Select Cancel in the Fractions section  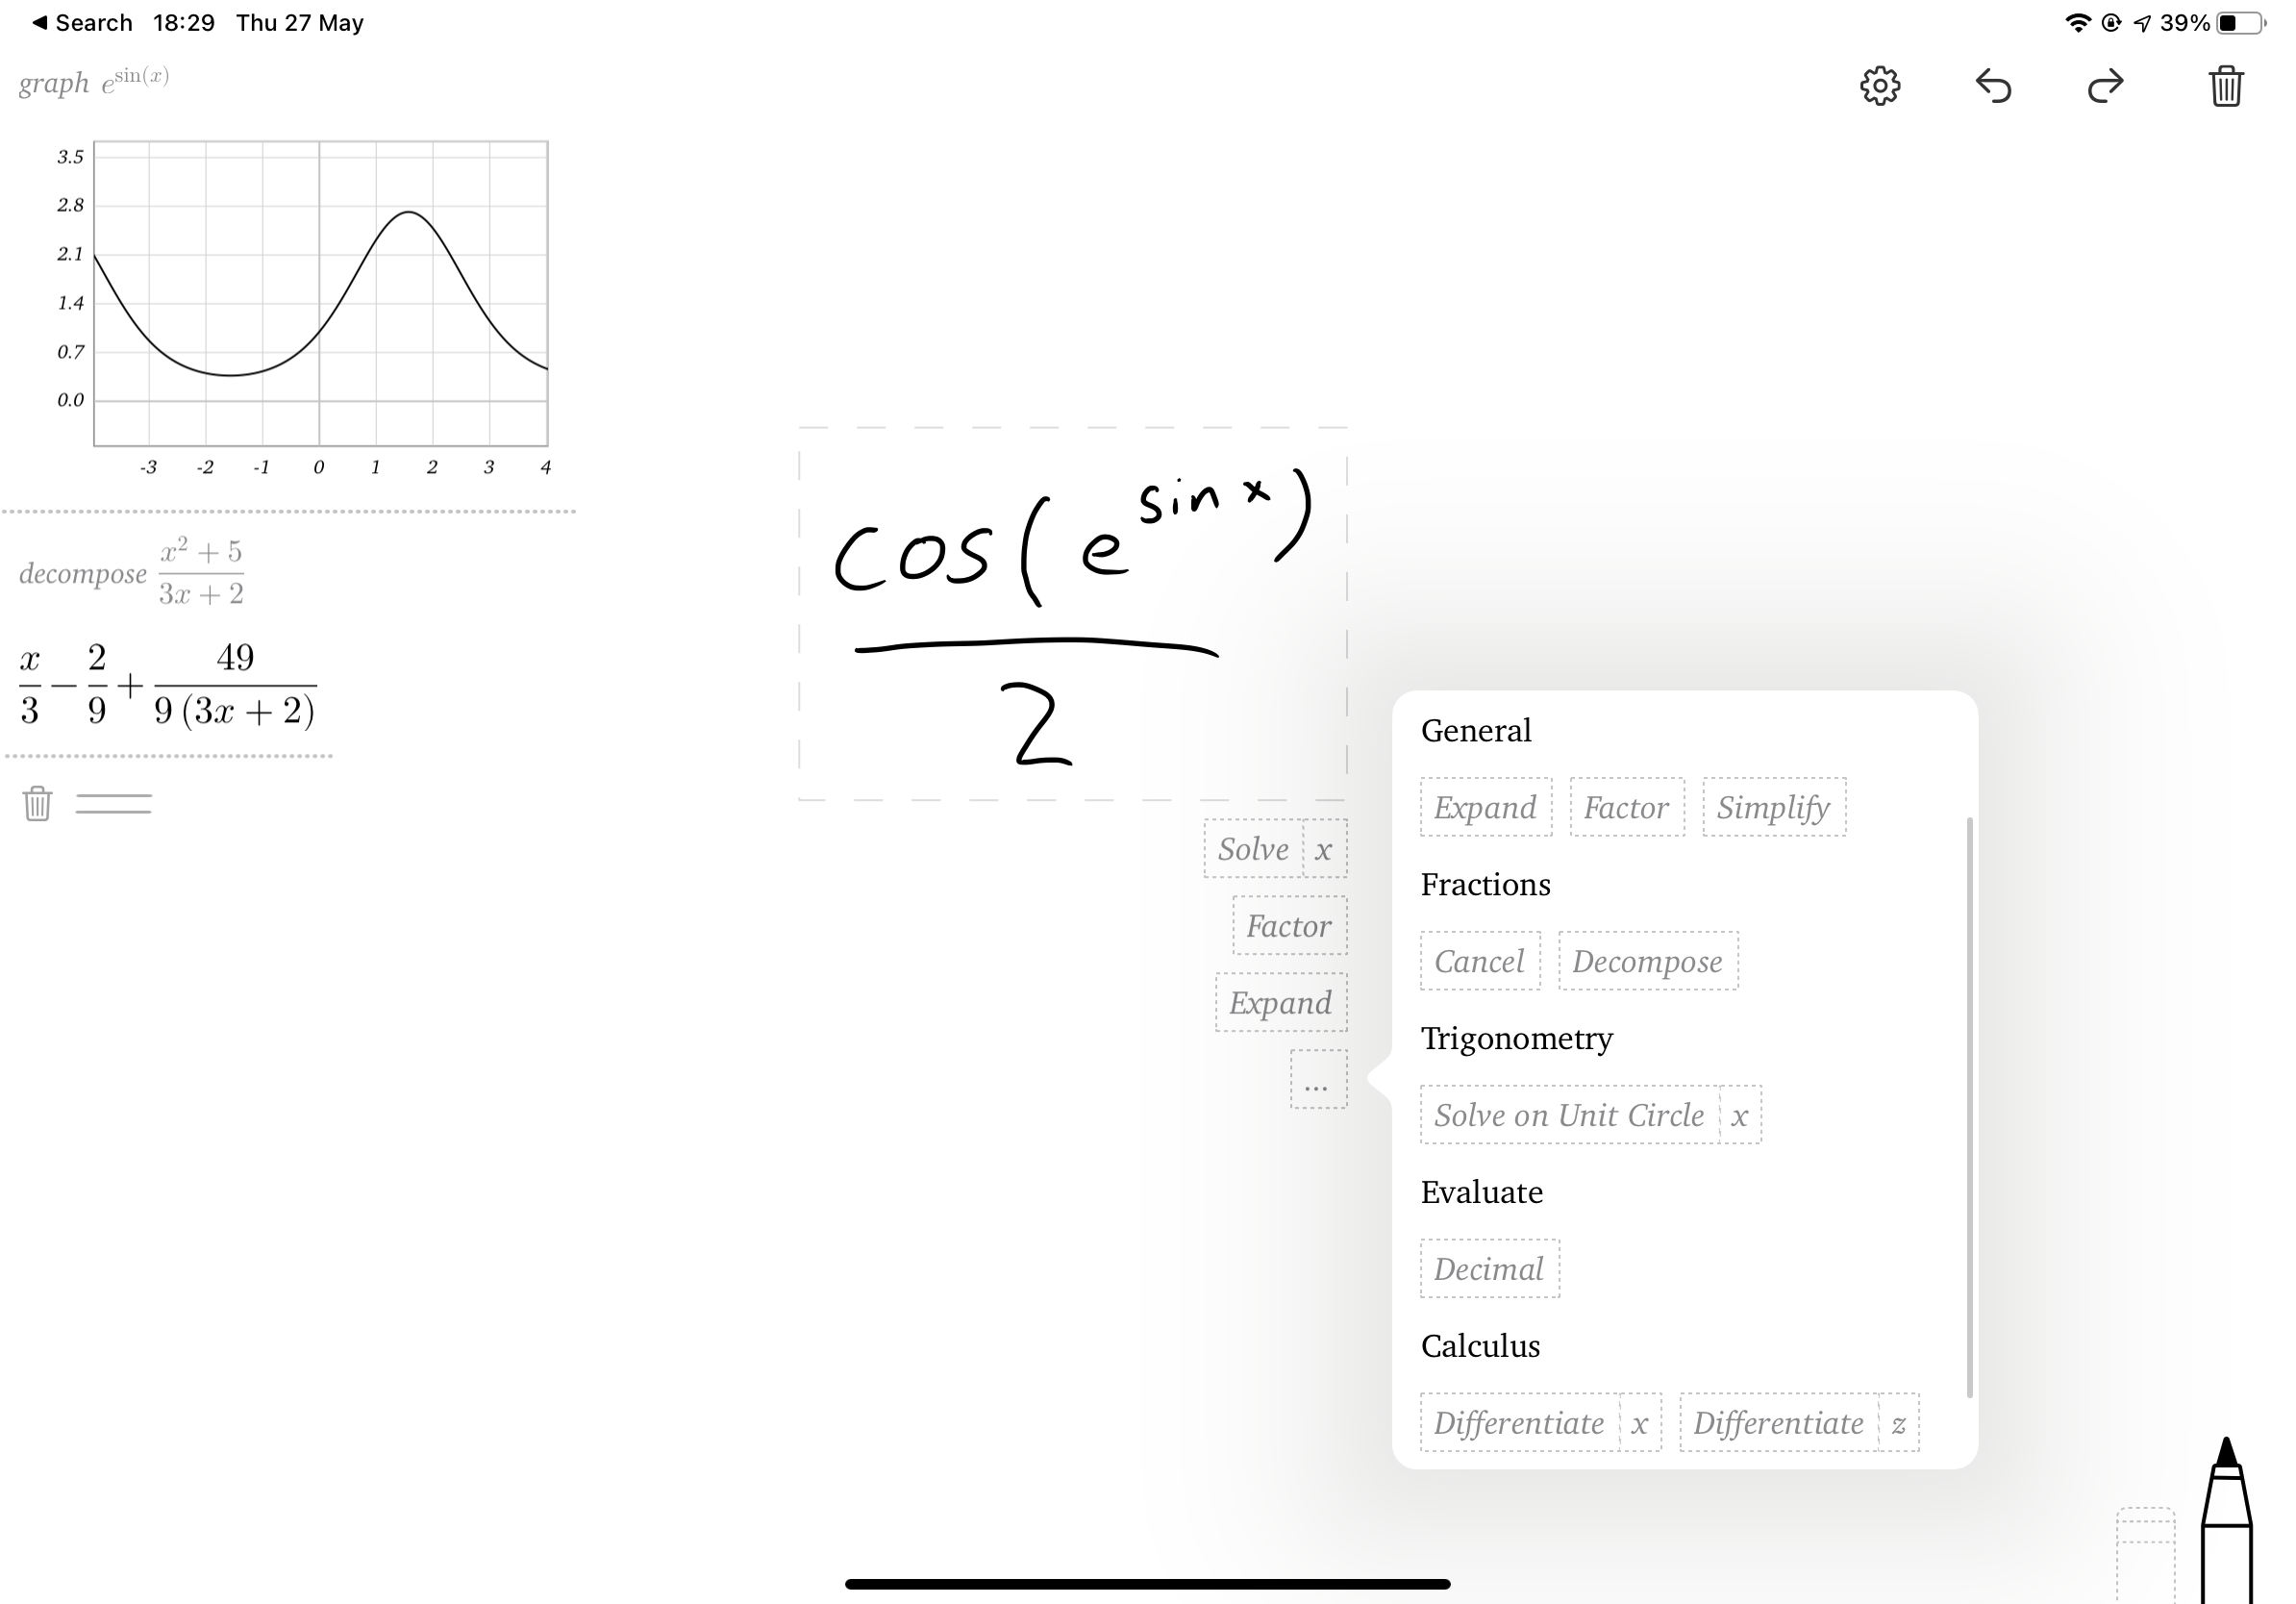coord(1480,961)
